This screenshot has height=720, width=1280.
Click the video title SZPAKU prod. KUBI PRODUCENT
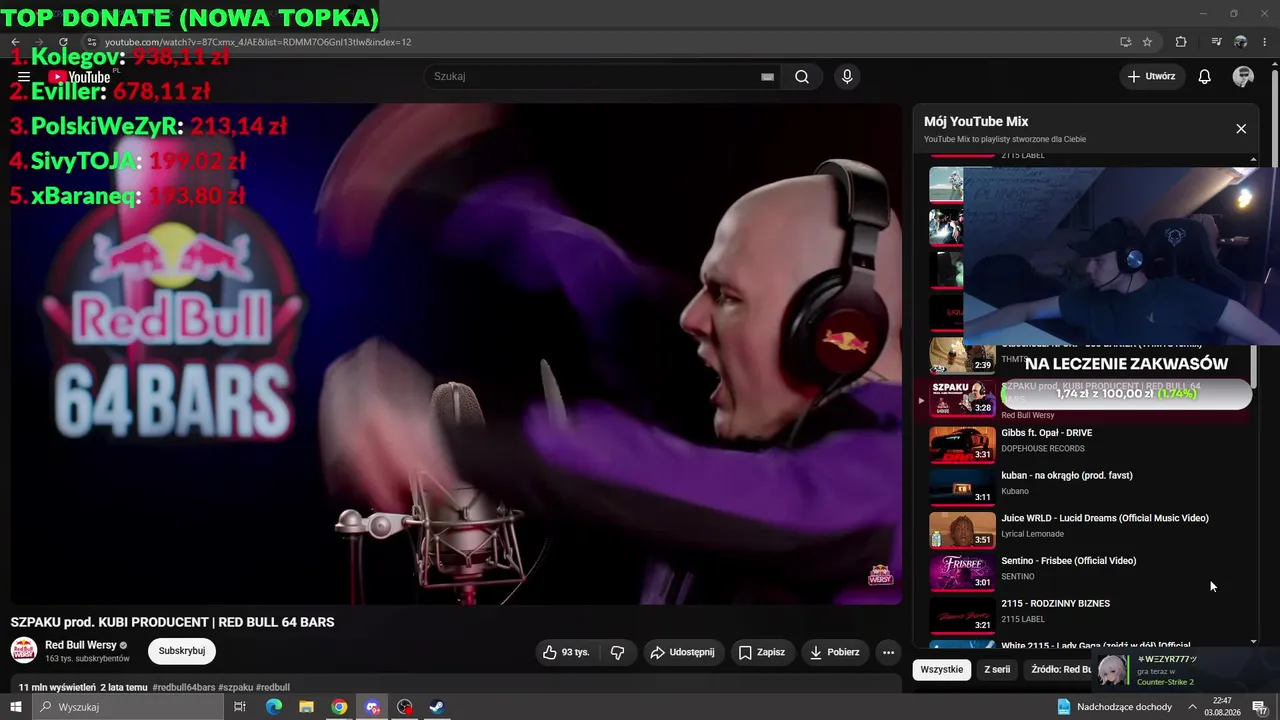point(172,622)
